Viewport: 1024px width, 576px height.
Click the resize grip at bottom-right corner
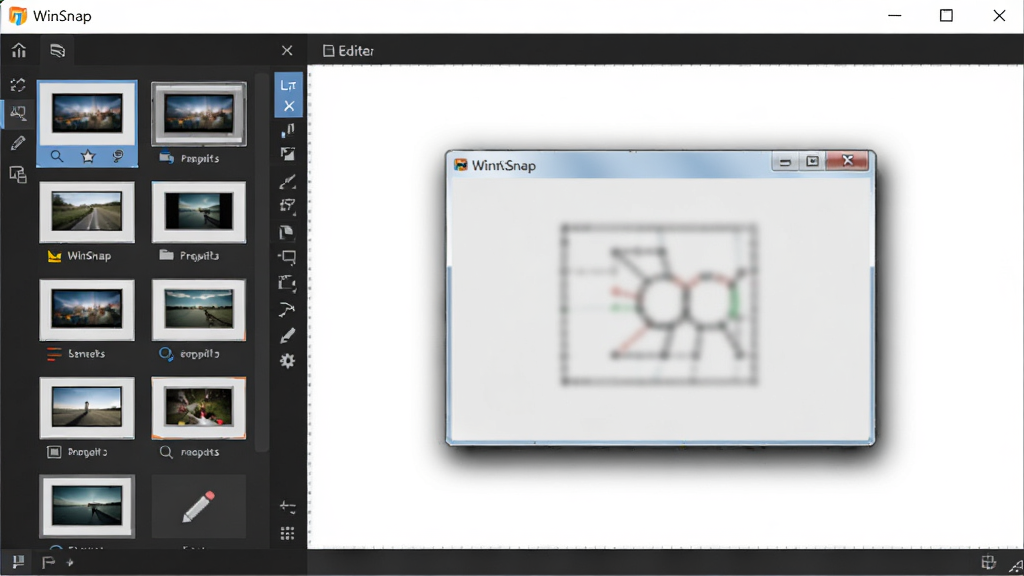[1016, 567]
